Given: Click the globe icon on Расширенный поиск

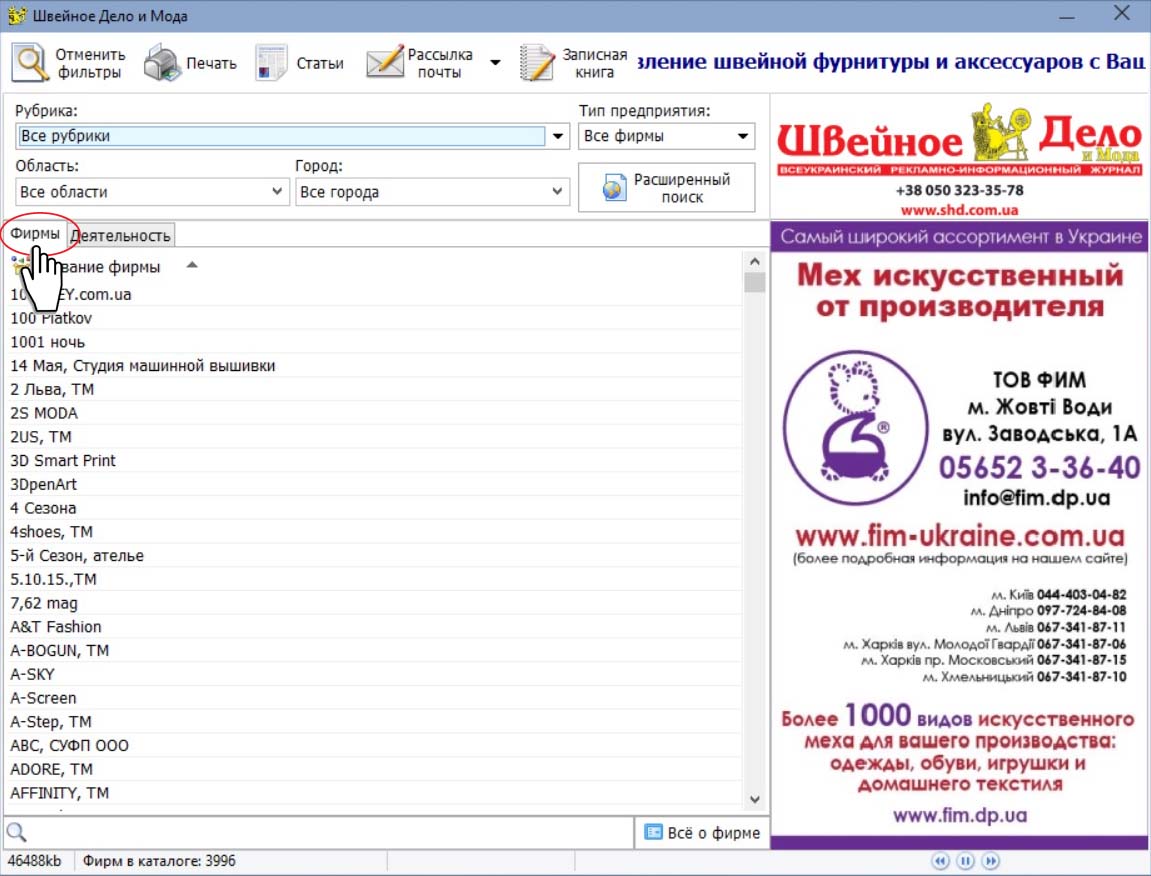Looking at the screenshot, I should tap(614, 188).
